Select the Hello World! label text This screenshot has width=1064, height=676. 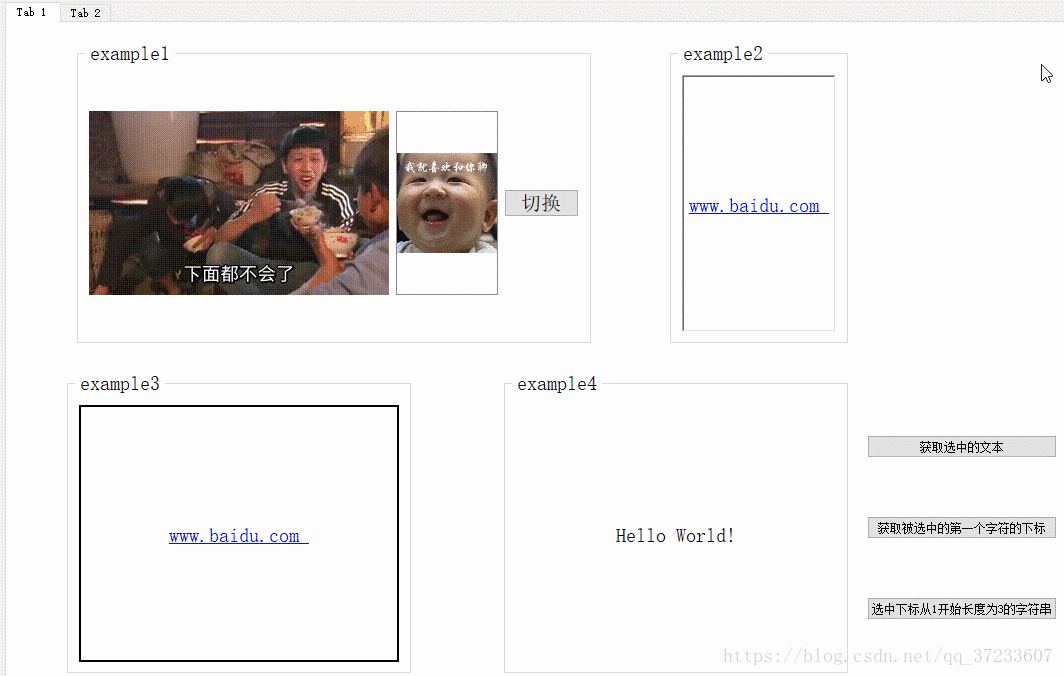(x=674, y=536)
